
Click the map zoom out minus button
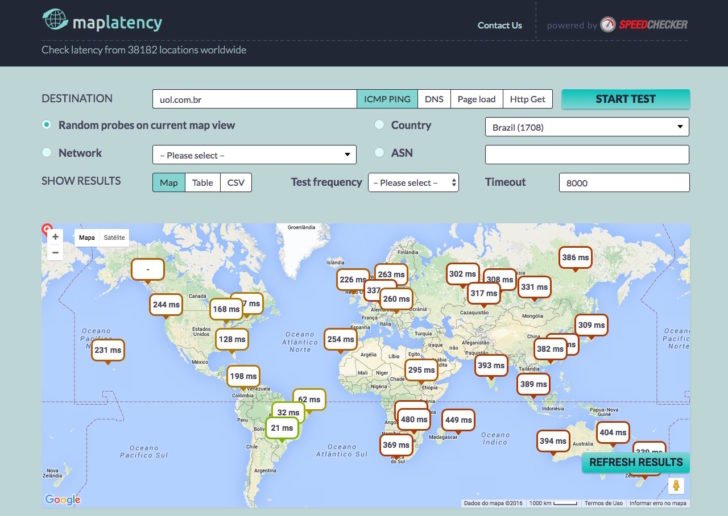click(55, 253)
